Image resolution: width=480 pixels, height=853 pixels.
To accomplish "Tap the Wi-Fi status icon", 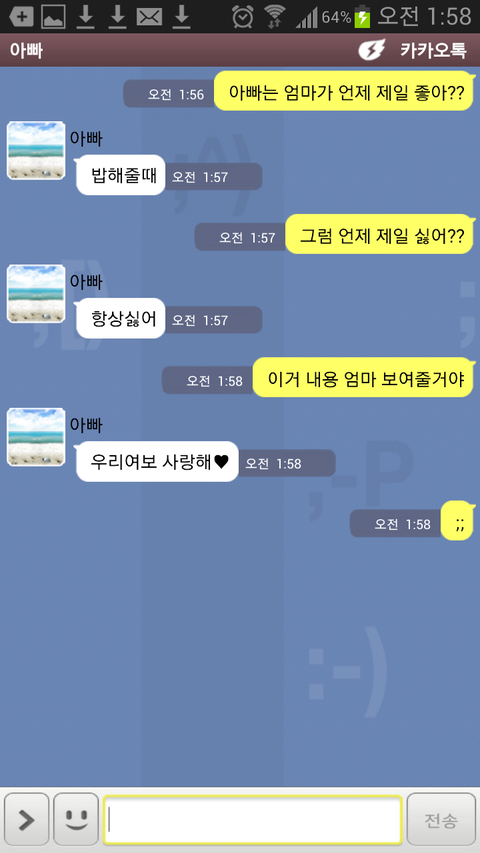I will click(x=275, y=17).
